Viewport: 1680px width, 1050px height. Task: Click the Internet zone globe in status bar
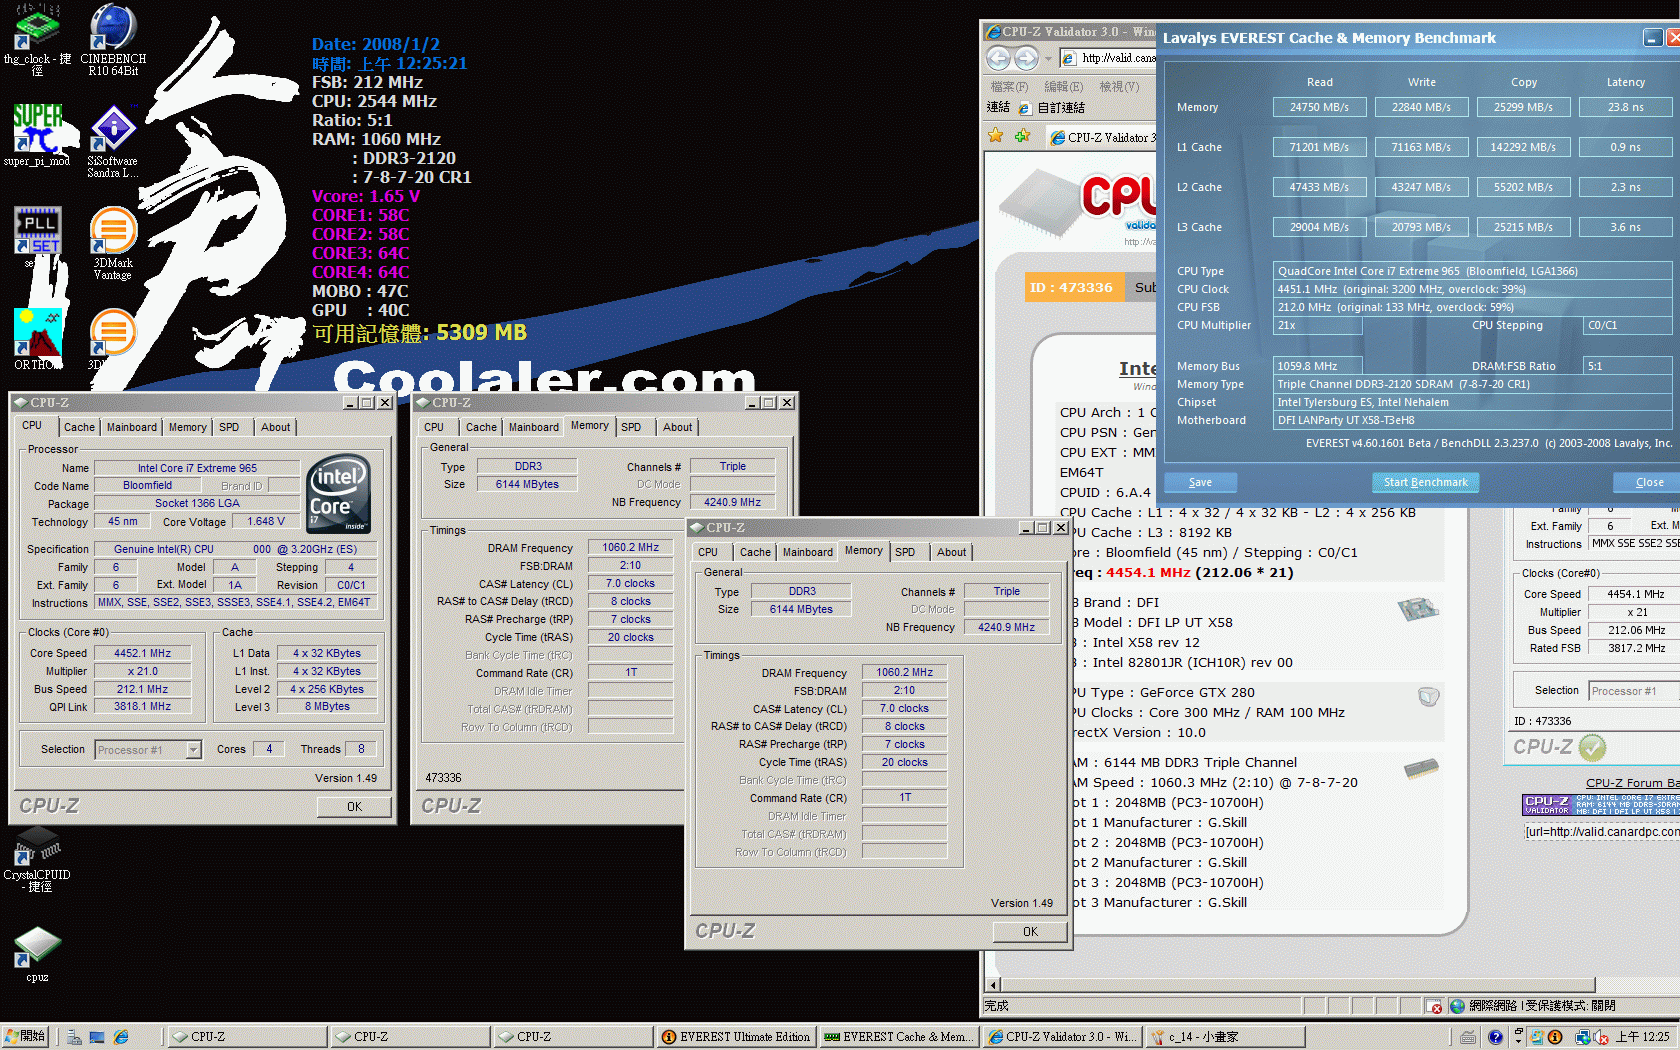(x=1457, y=1006)
